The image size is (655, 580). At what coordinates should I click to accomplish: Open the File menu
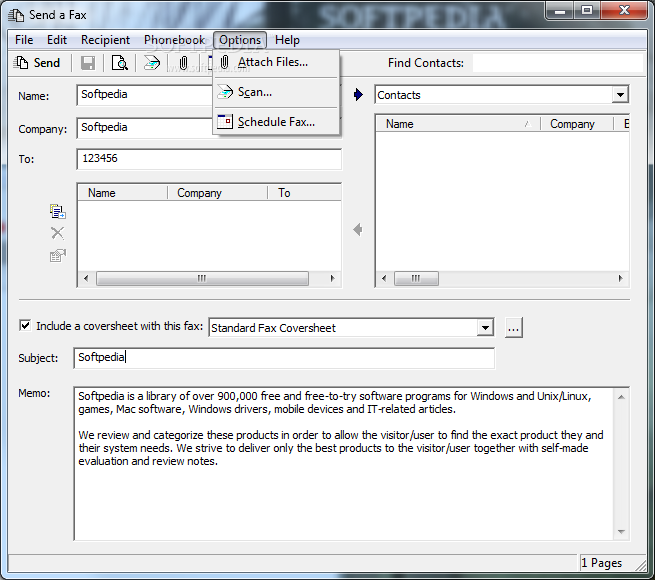24,40
